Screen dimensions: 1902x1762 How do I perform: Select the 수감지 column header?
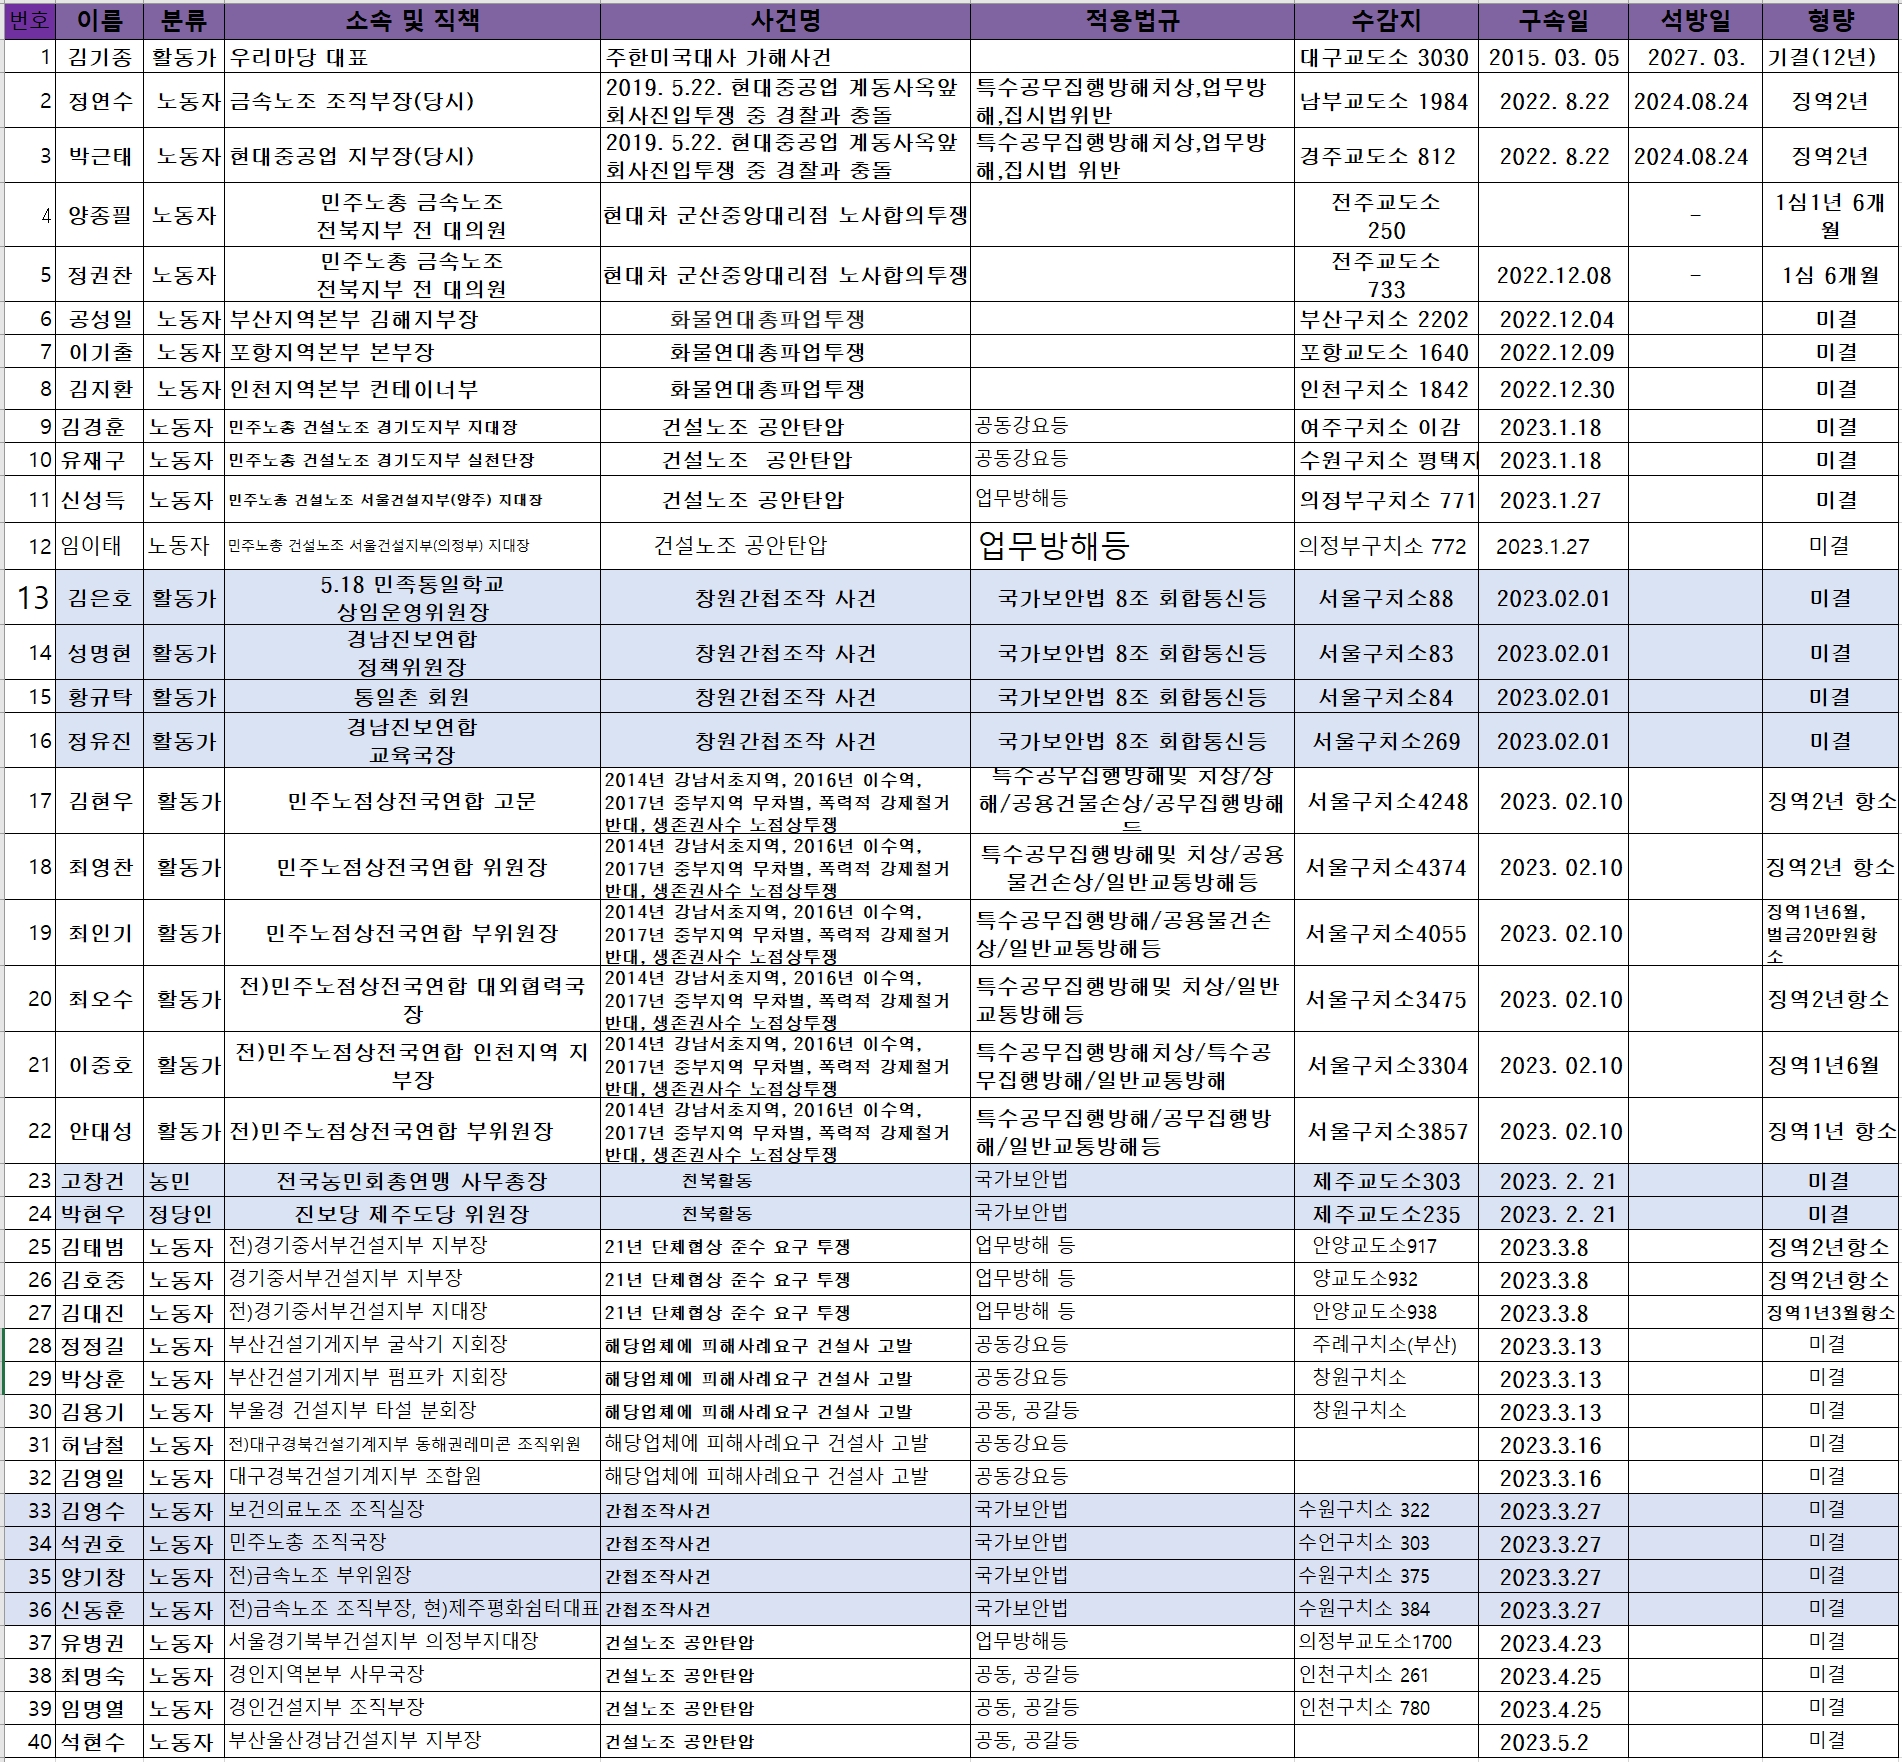(x=1385, y=21)
